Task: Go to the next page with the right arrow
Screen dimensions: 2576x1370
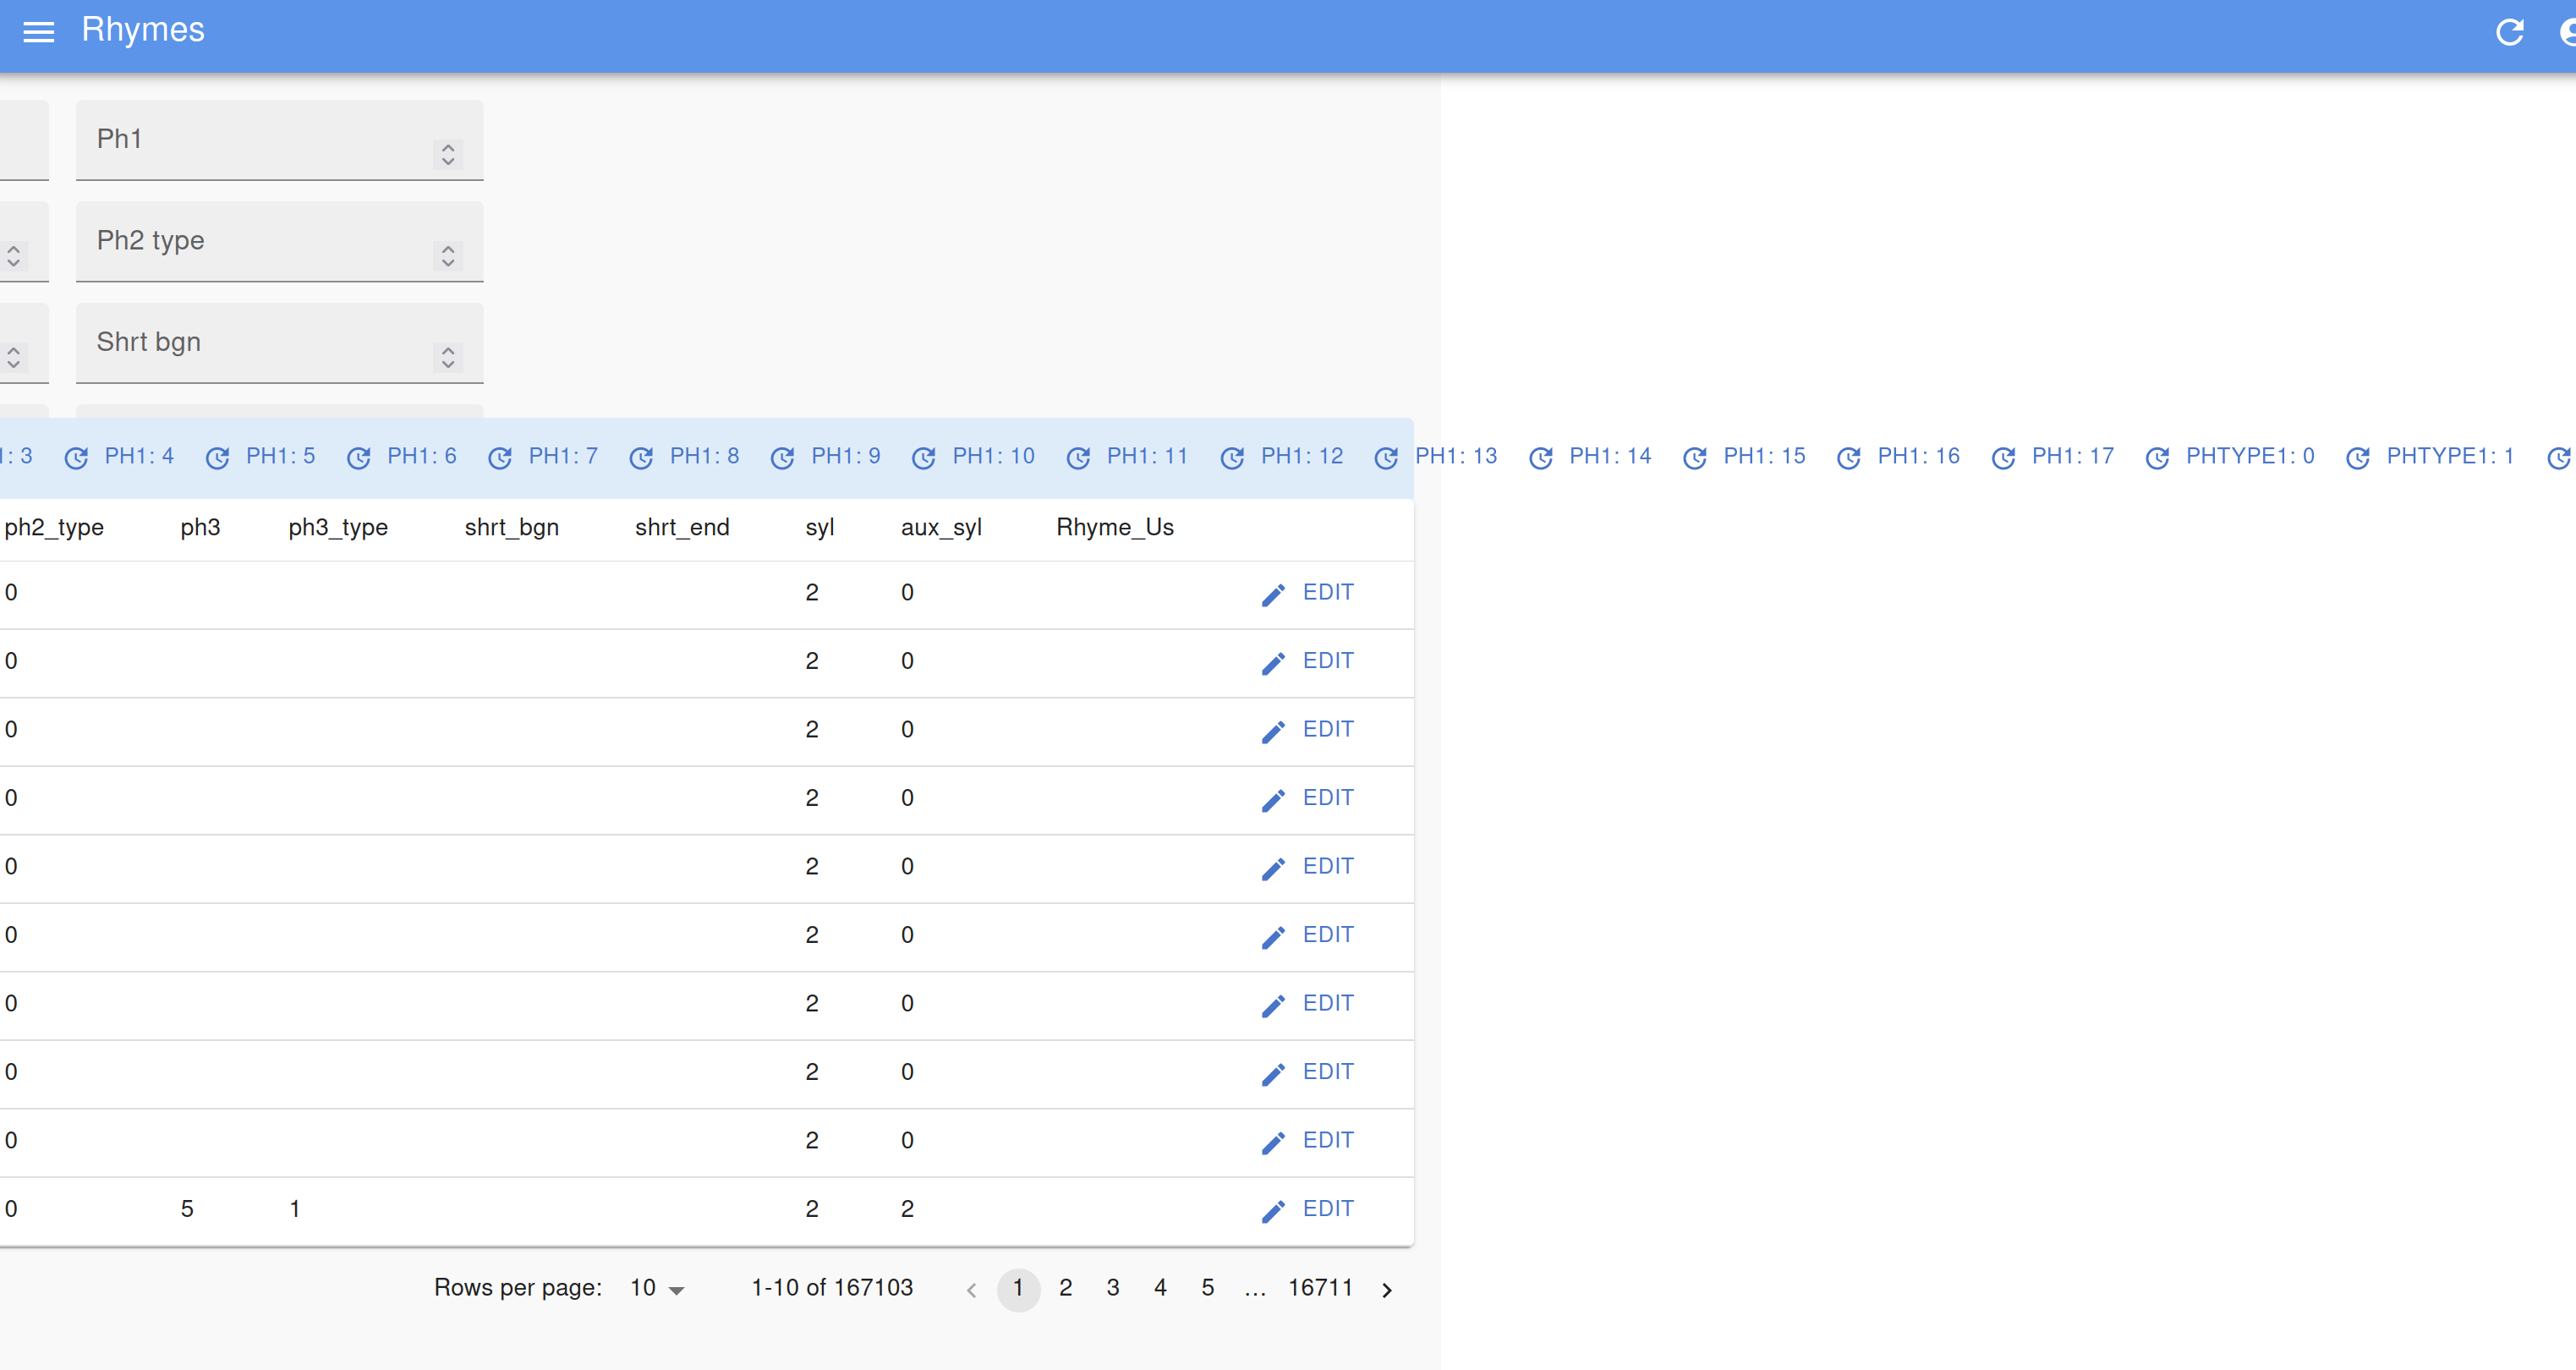Action: tap(1387, 1289)
